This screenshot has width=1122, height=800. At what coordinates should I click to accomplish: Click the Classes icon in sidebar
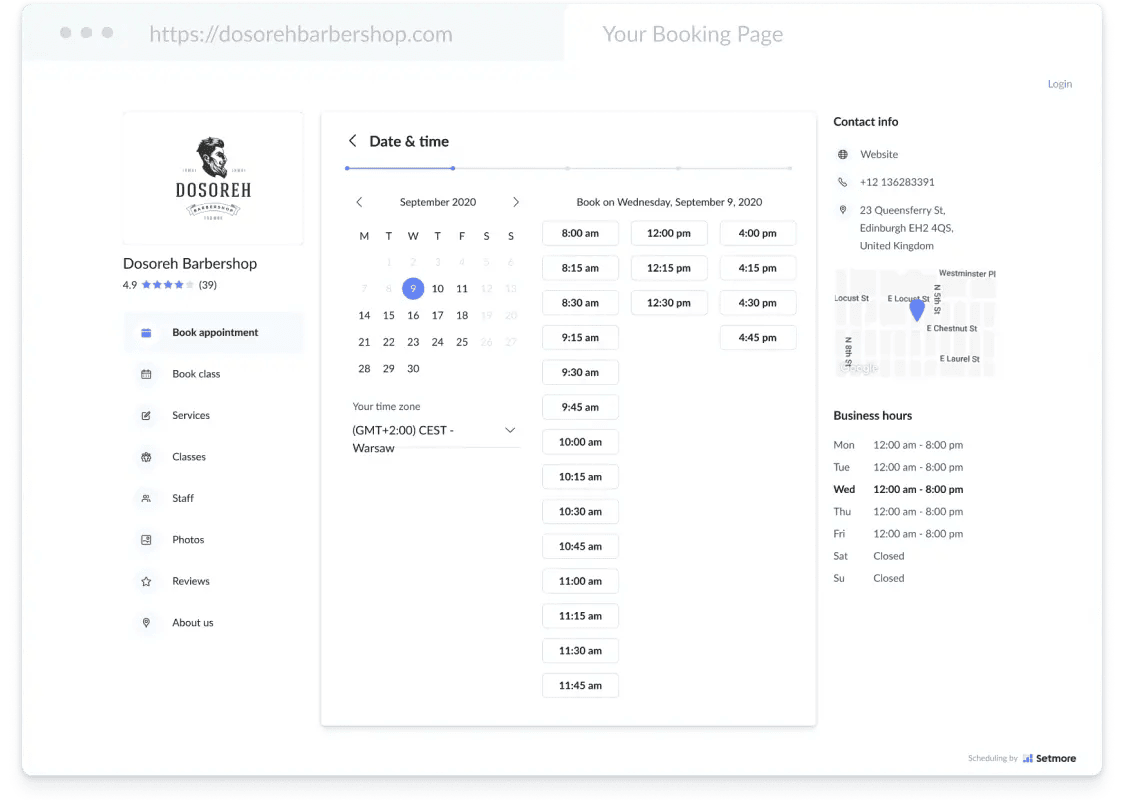(x=146, y=457)
